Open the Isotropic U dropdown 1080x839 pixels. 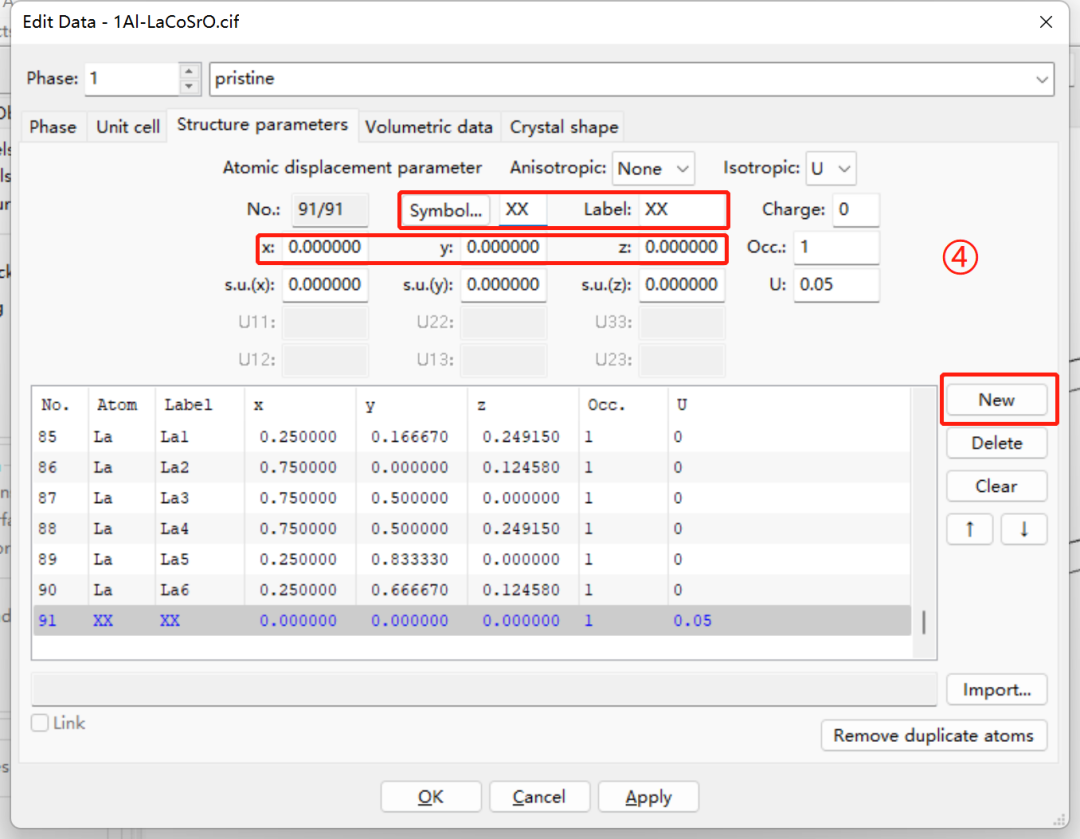coord(832,169)
